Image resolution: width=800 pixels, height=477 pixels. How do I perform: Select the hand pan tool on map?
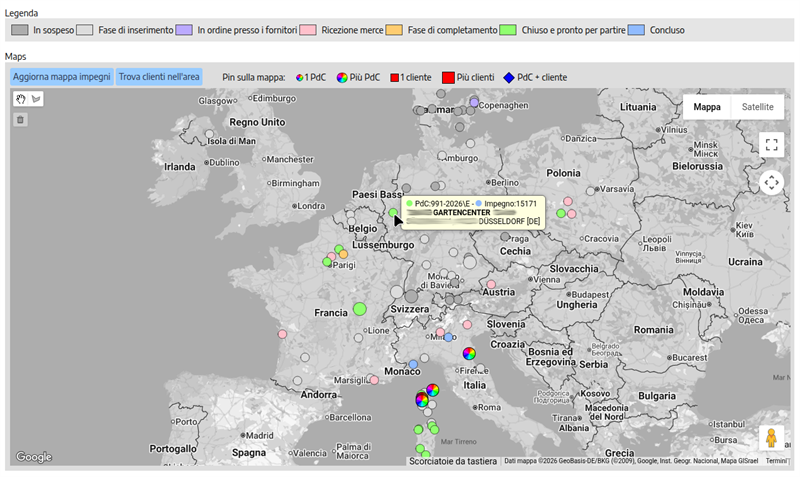[x=21, y=99]
